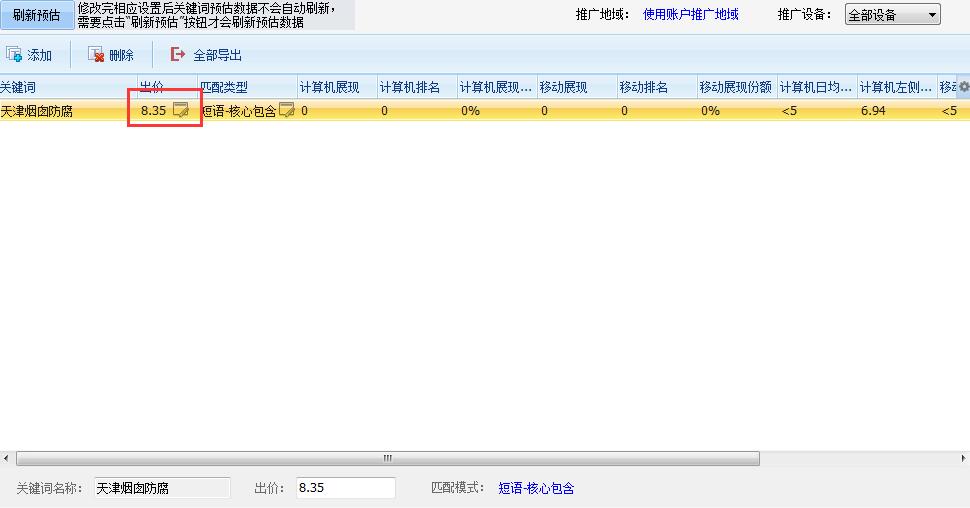Click the 移动展现份额 column header
Image resolution: width=970 pixels, height=508 pixels.
[736, 87]
